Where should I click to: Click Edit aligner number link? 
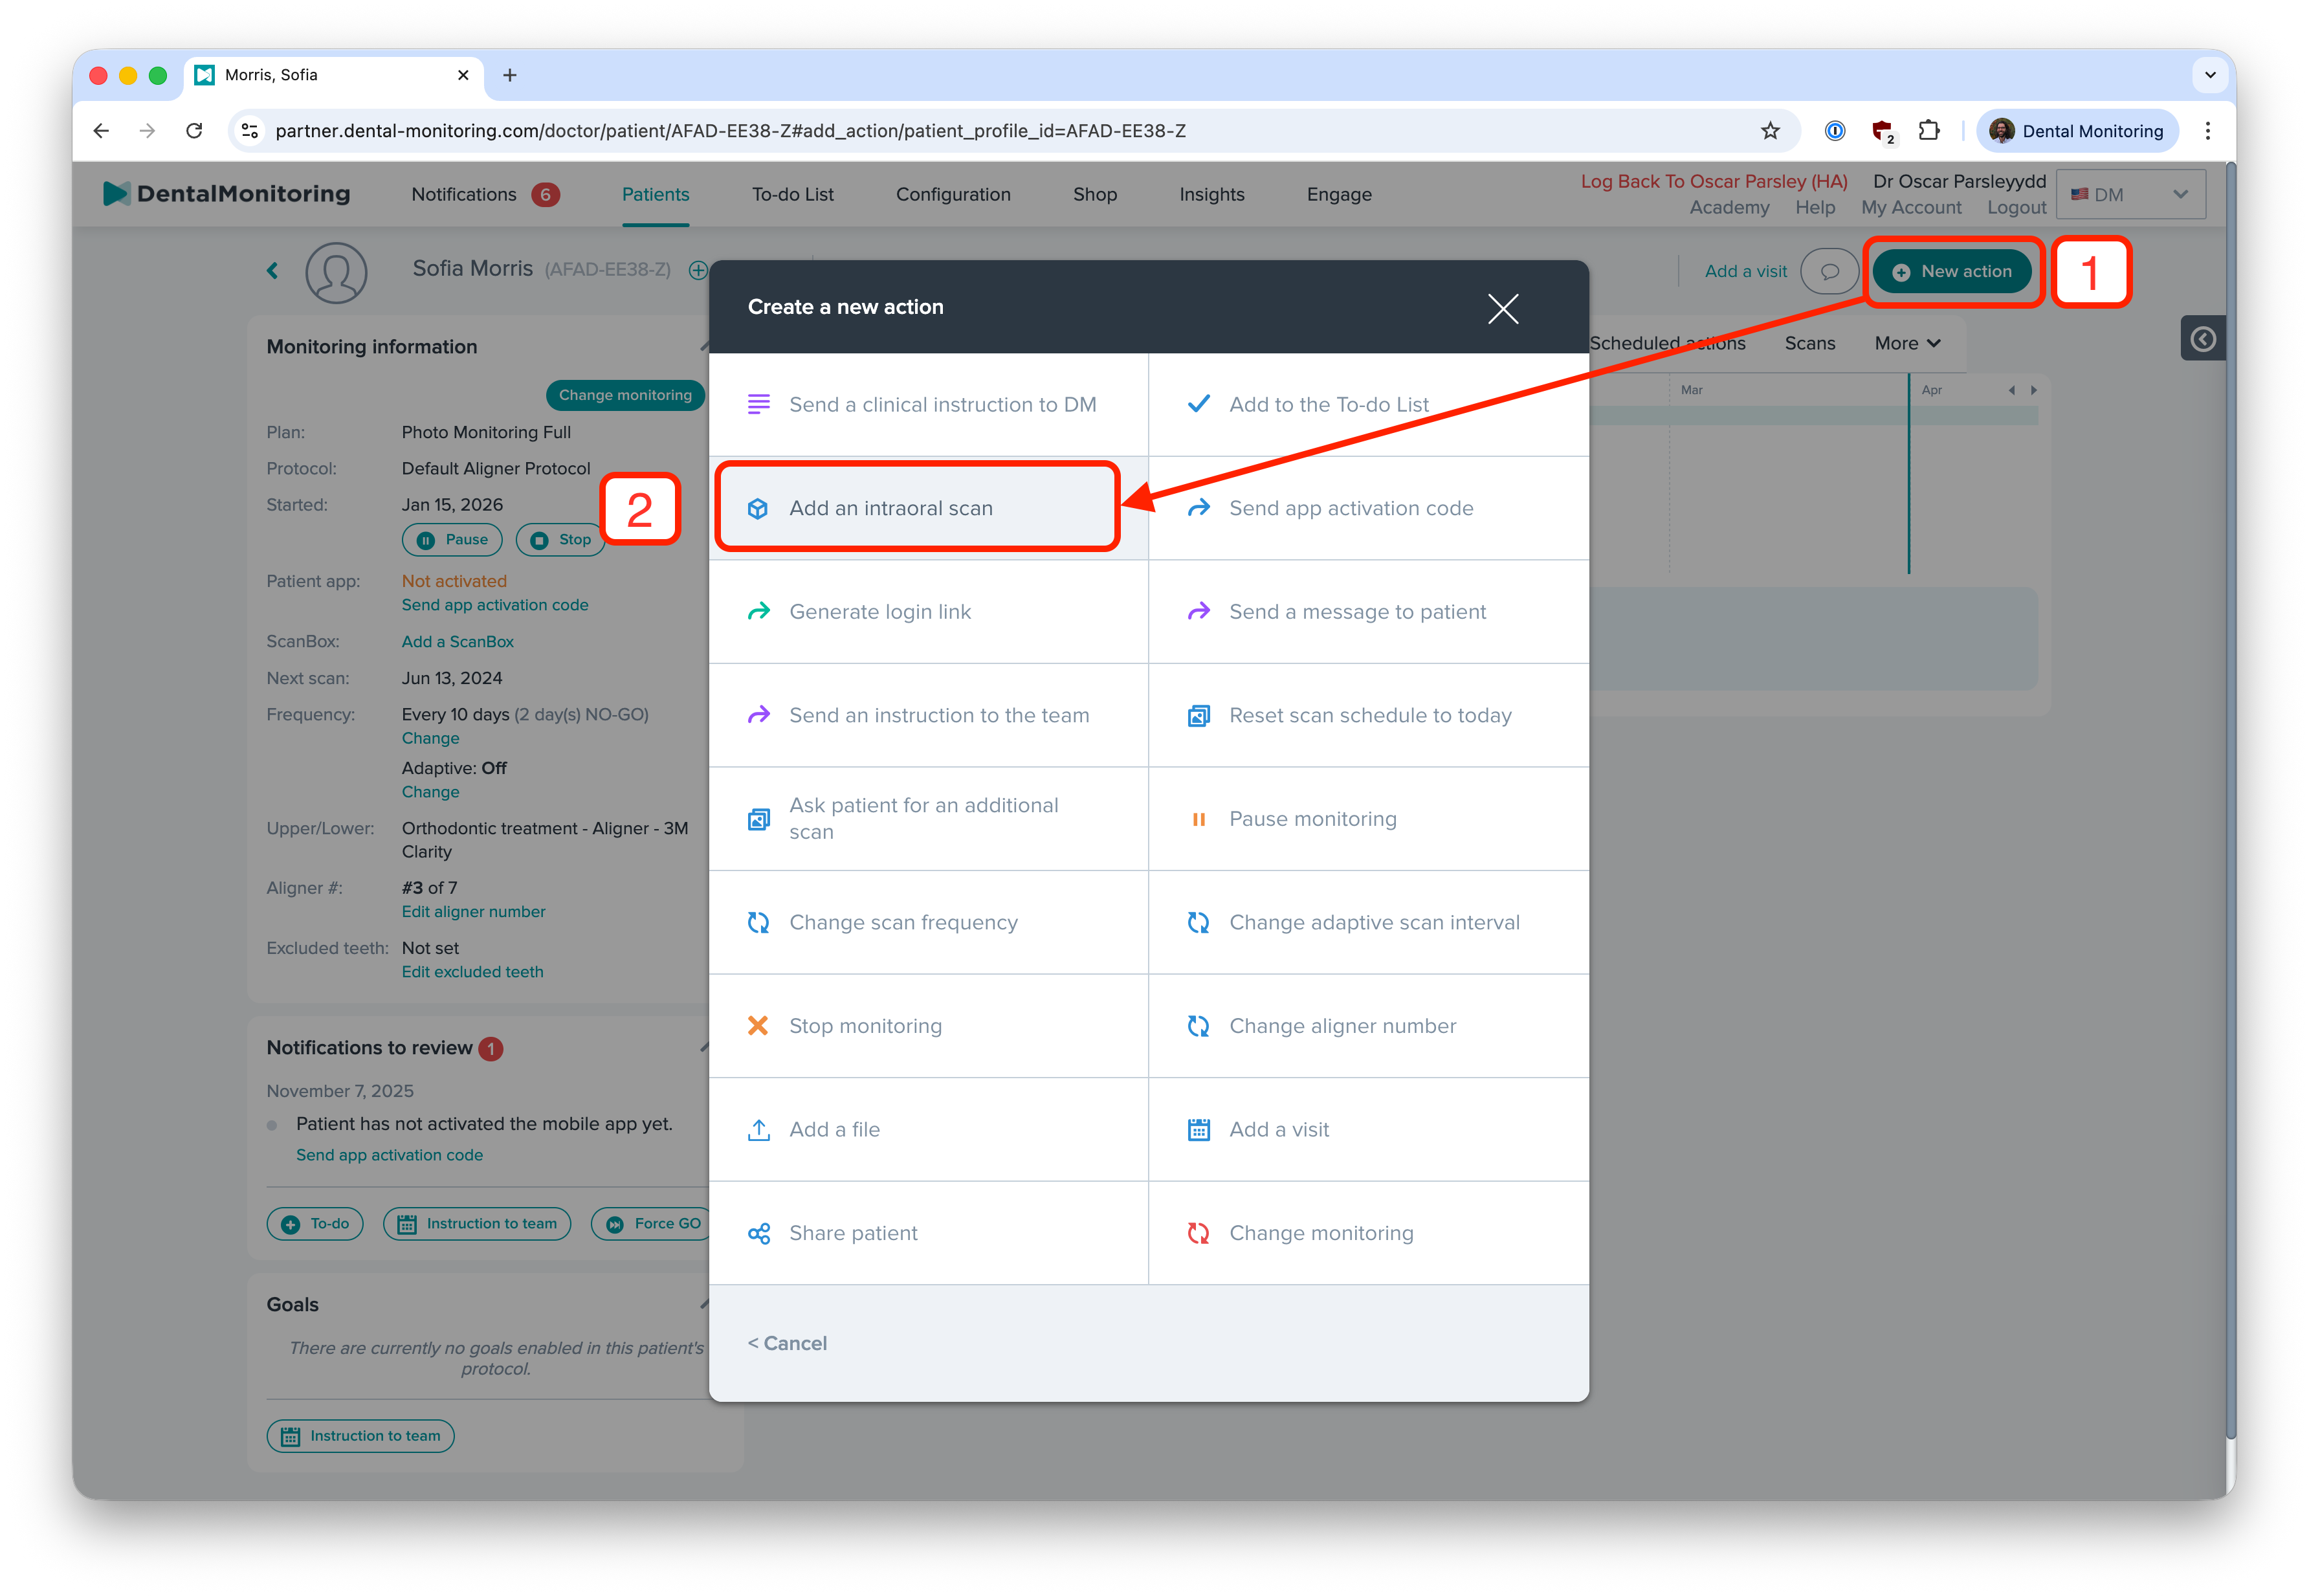point(473,911)
